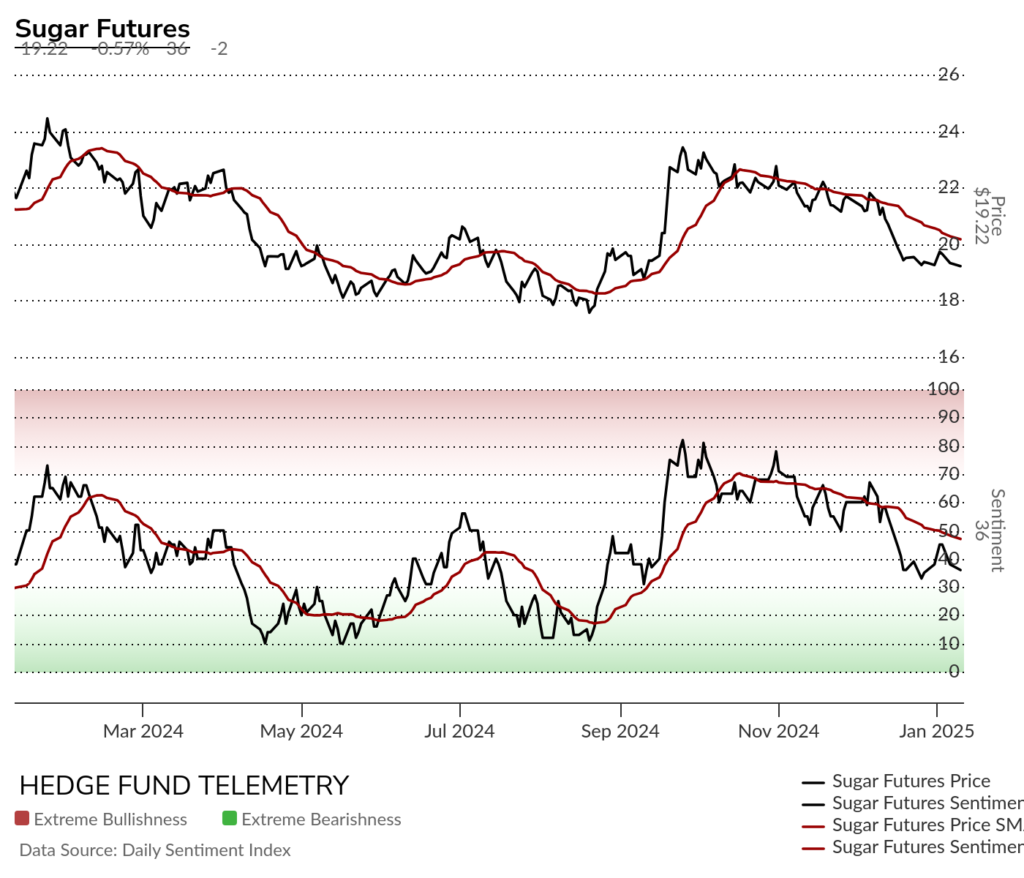Image resolution: width=1024 pixels, height=878 pixels.
Task: Toggle the Sugar Futures Price SMA legend
Action: pyautogui.click(x=912, y=825)
